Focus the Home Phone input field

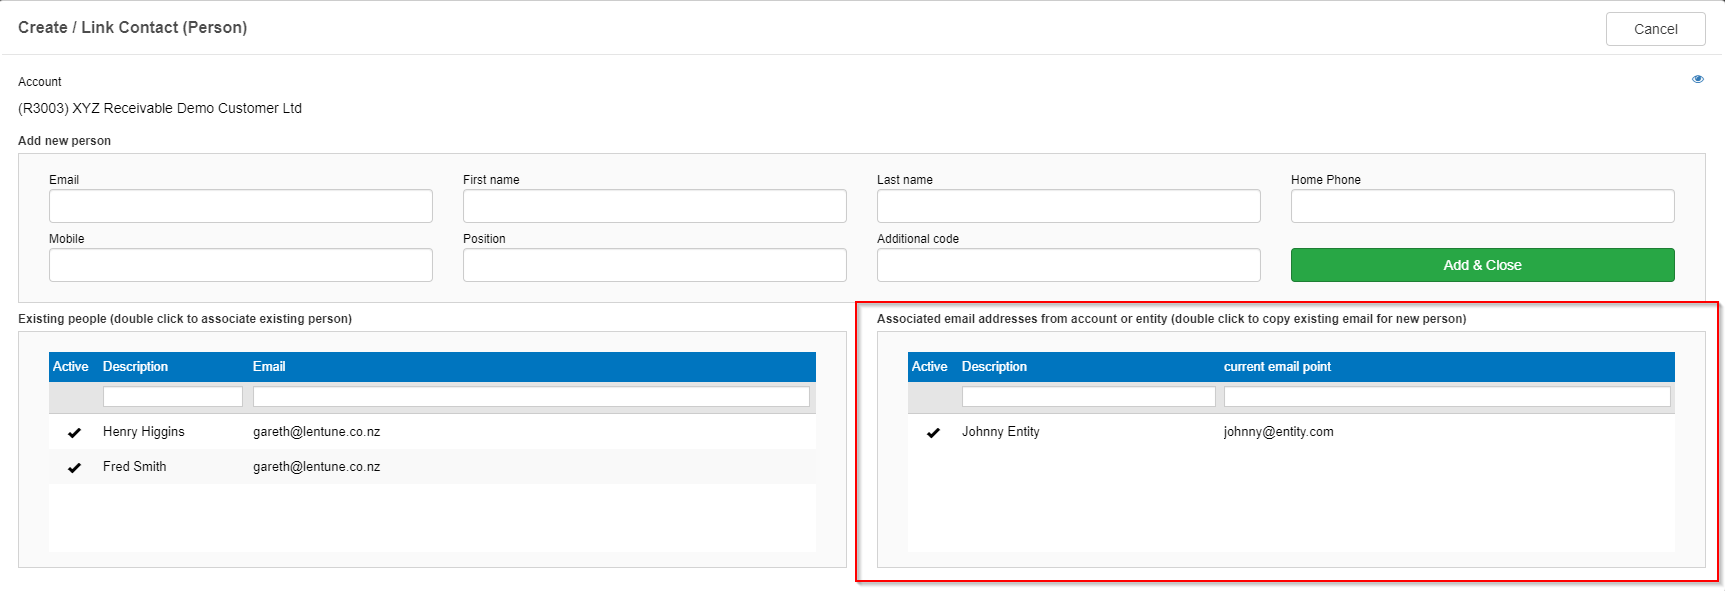tap(1482, 206)
